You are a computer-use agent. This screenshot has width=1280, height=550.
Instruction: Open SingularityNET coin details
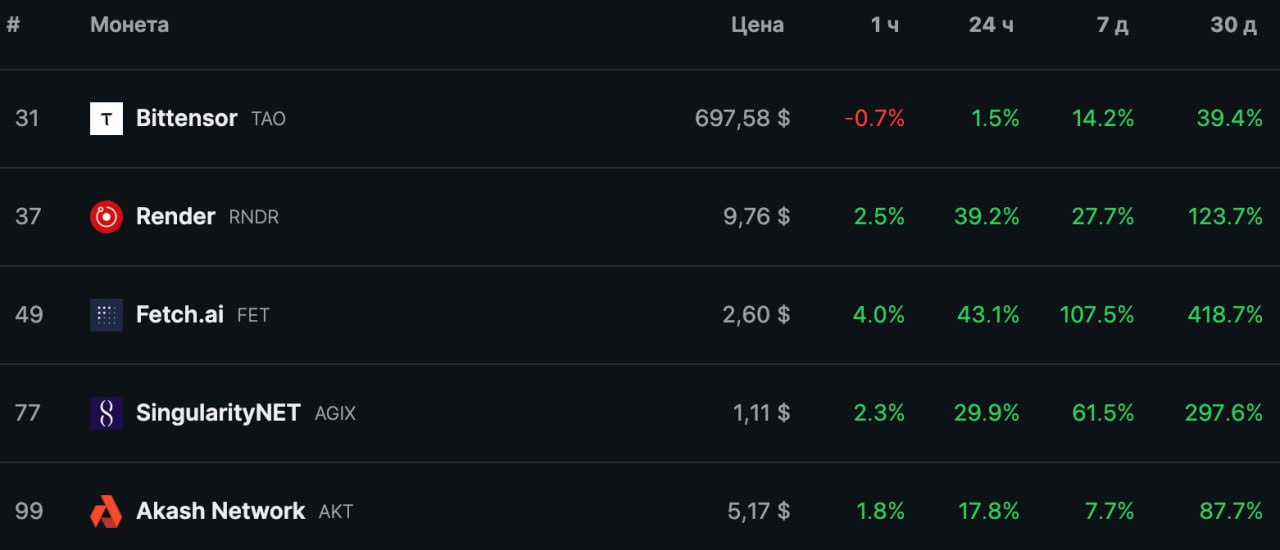(x=218, y=413)
